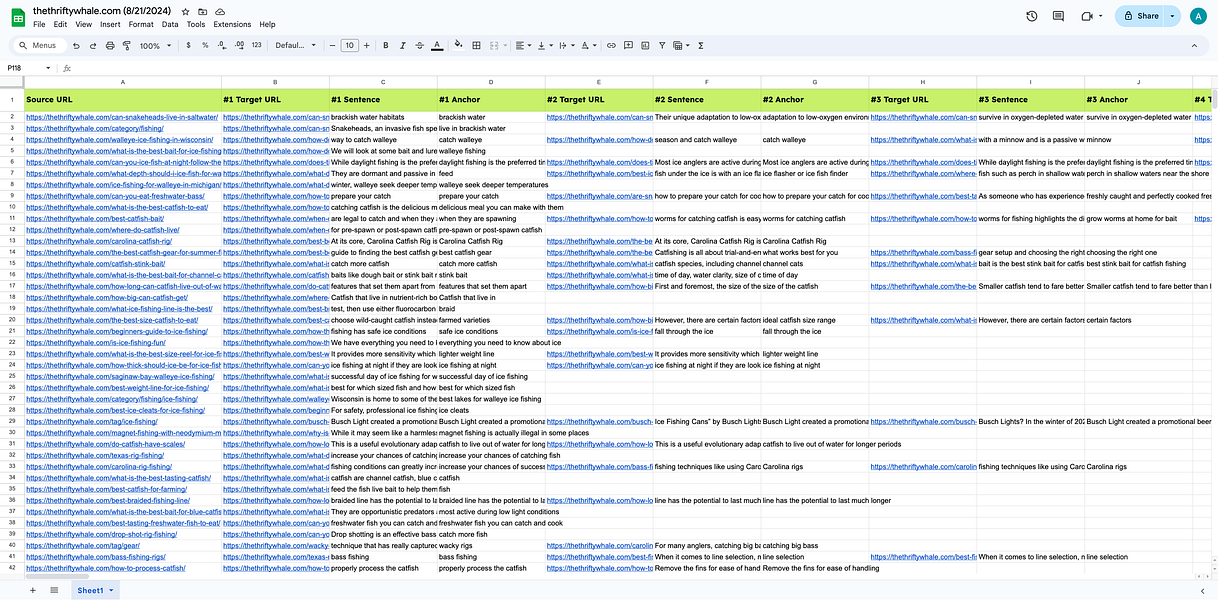Viewport: 1218px width, 600px height.
Task: Open the File menu
Action: tap(39, 24)
